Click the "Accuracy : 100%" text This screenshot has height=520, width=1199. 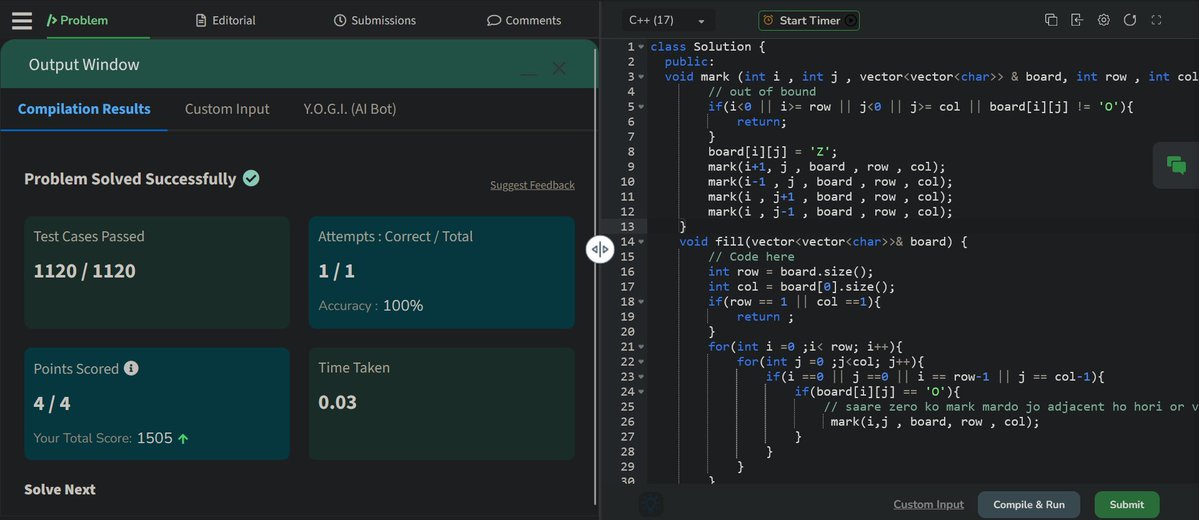[x=371, y=306]
